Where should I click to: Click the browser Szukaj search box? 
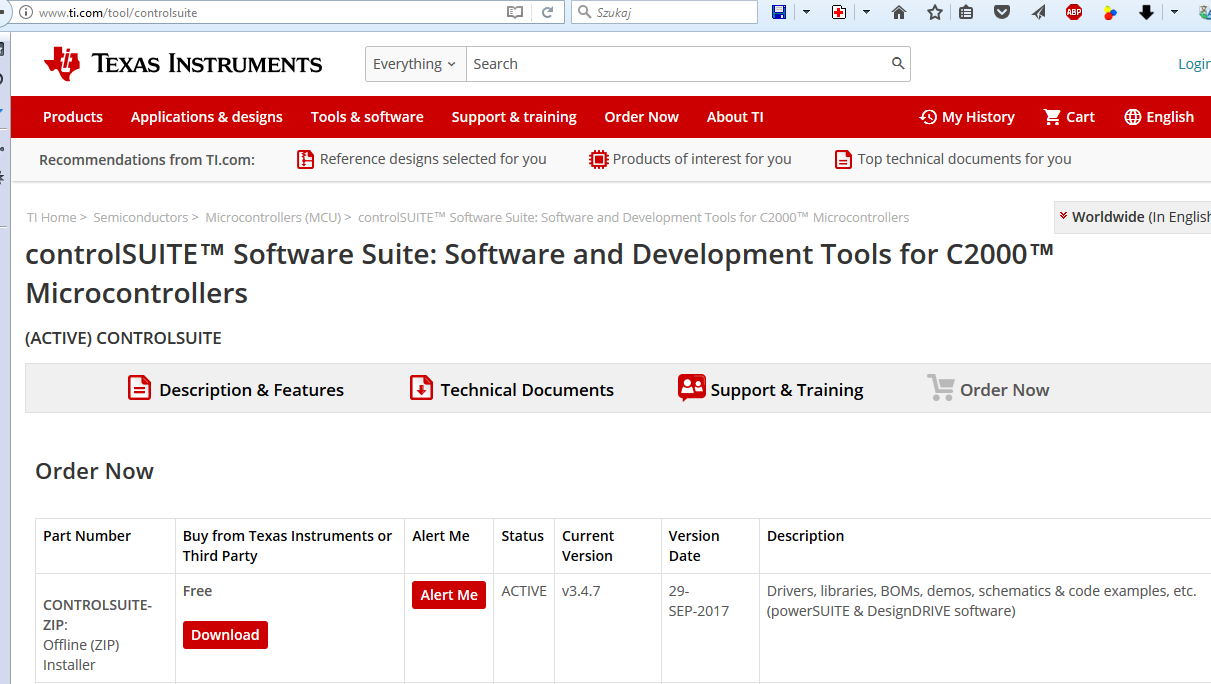[664, 12]
